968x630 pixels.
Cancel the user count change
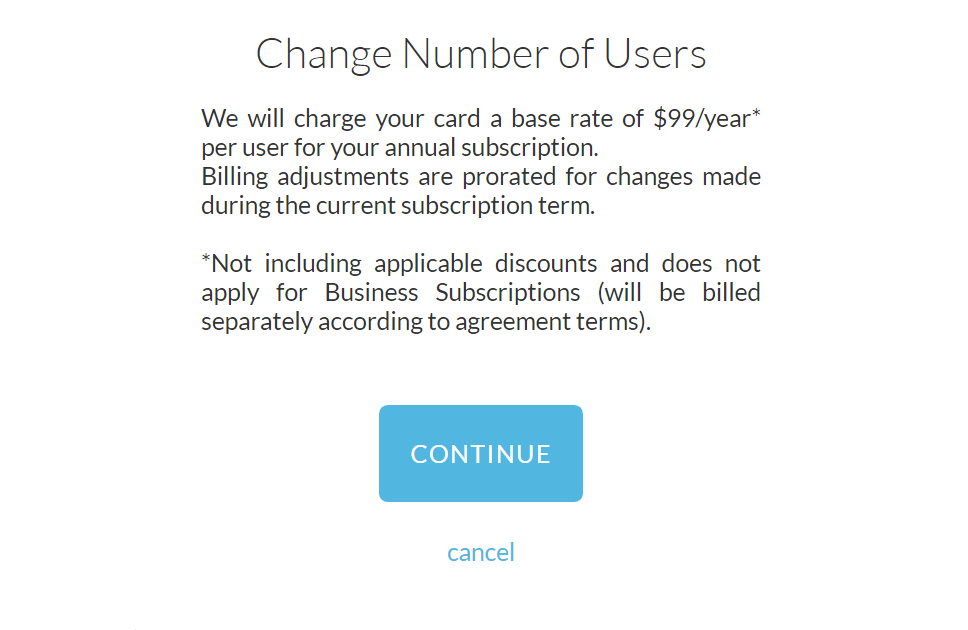480,552
